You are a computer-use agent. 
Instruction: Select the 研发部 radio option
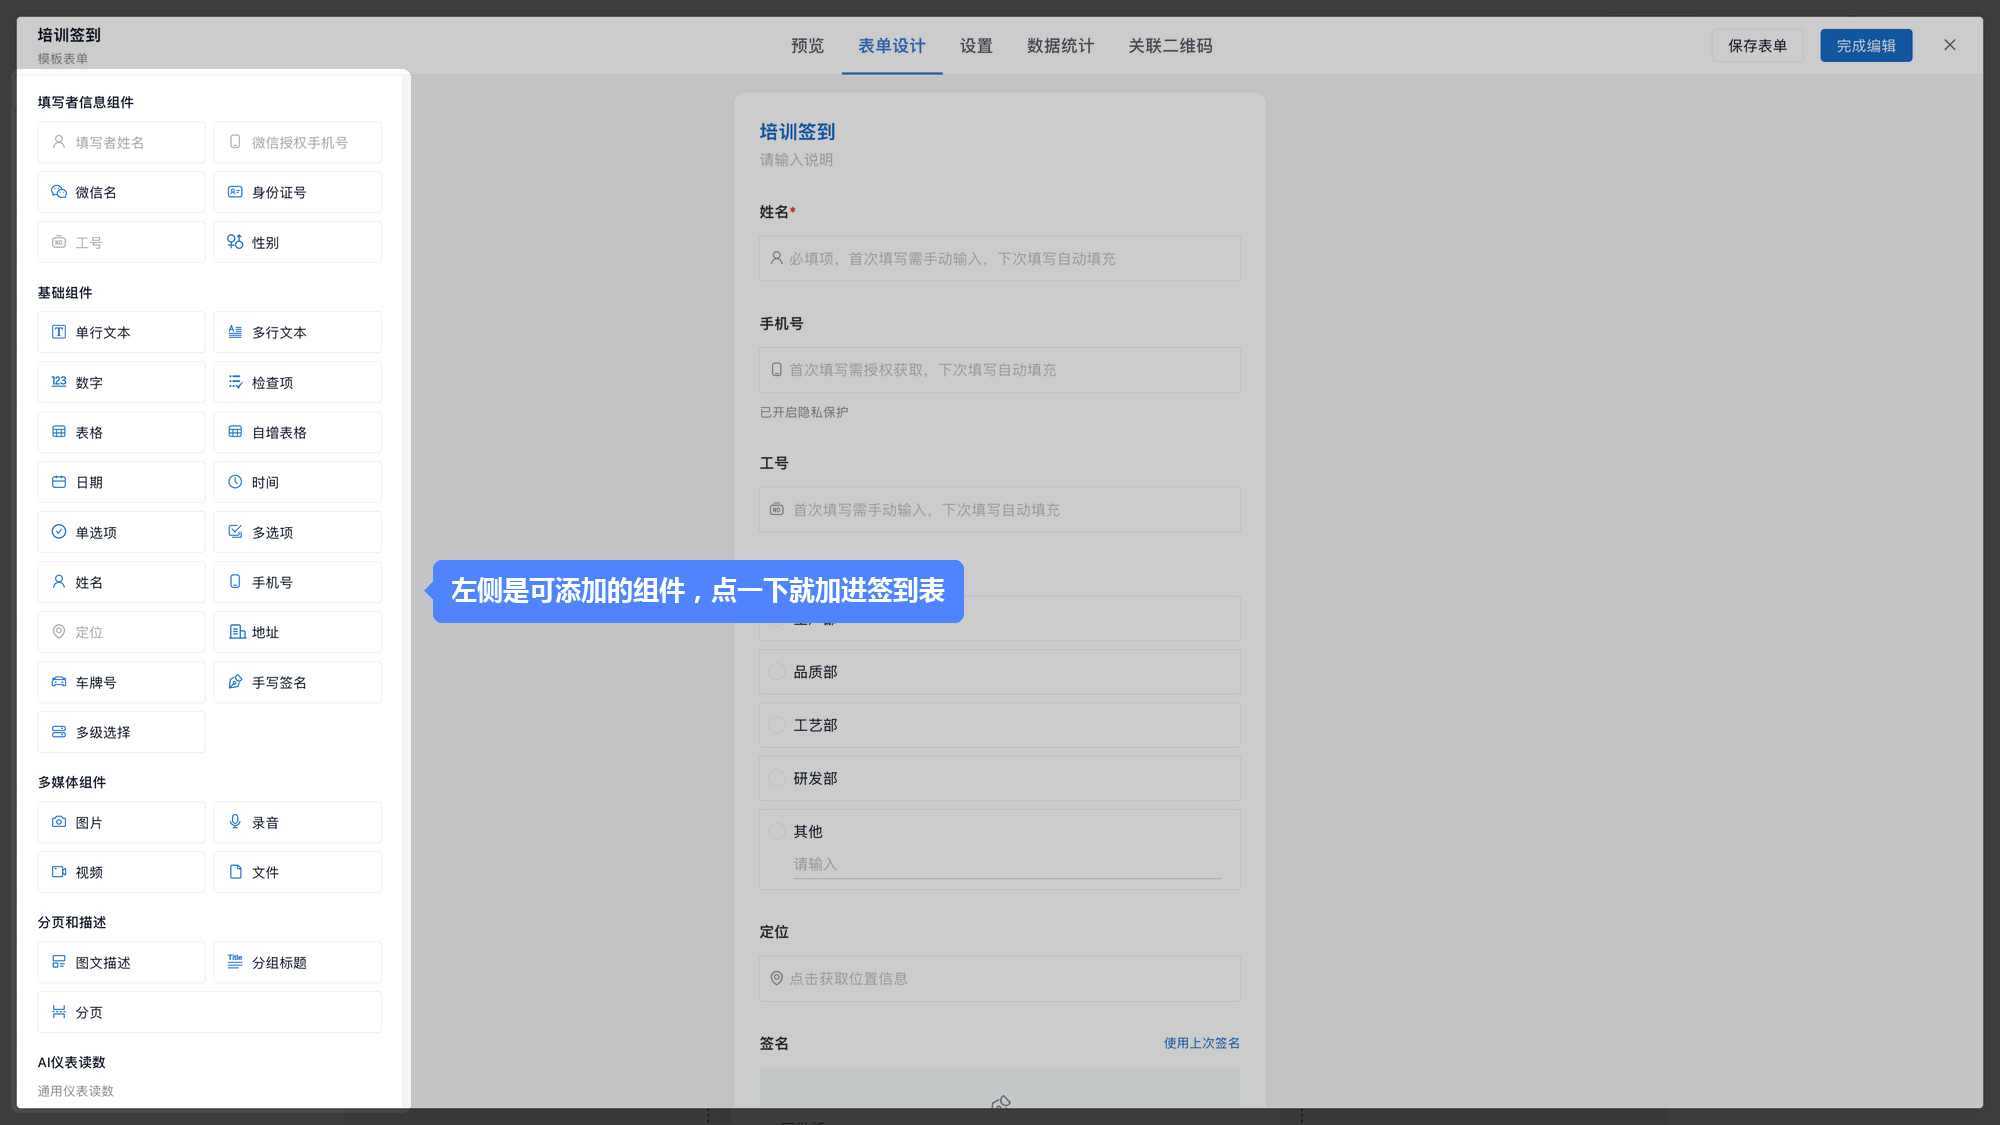pos(777,778)
